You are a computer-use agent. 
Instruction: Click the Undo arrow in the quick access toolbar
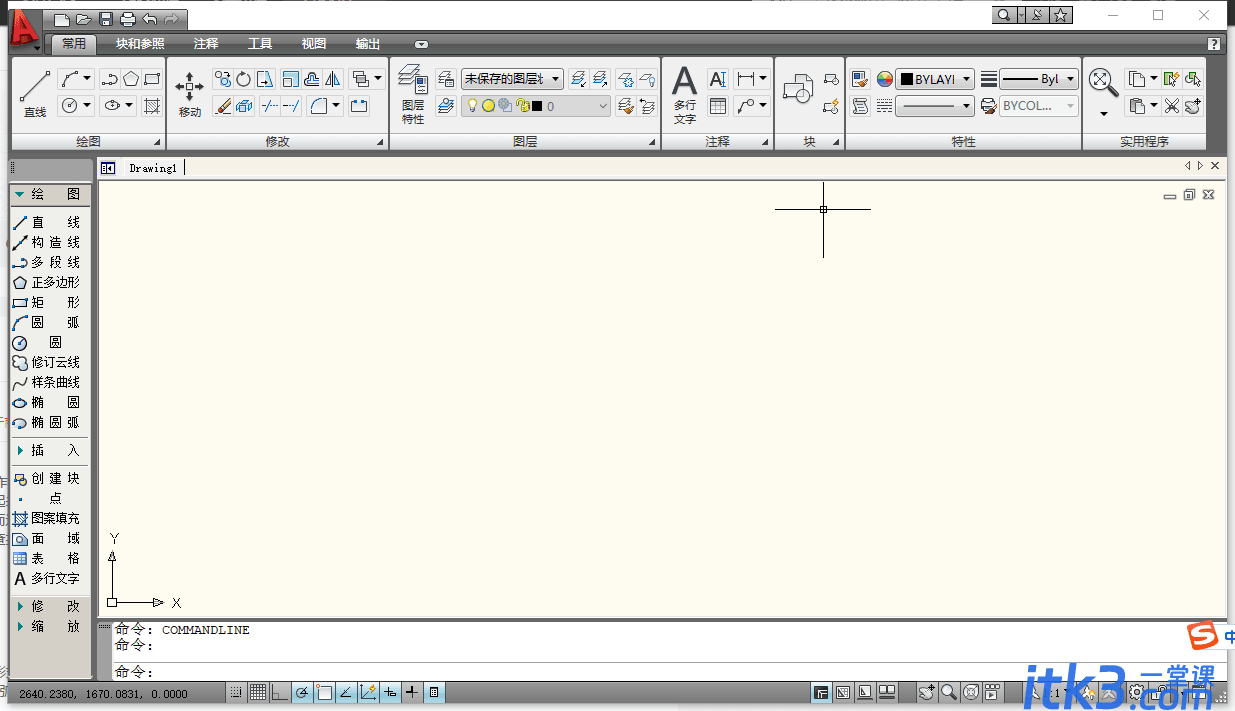click(x=150, y=19)
